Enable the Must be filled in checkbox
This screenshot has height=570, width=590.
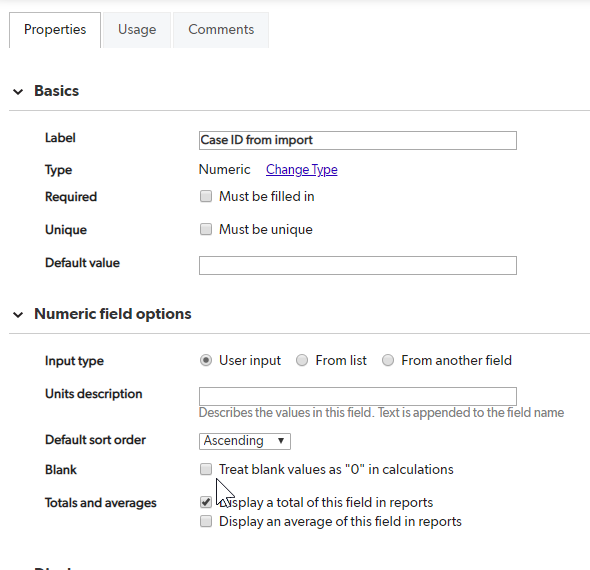pos(206,196)
